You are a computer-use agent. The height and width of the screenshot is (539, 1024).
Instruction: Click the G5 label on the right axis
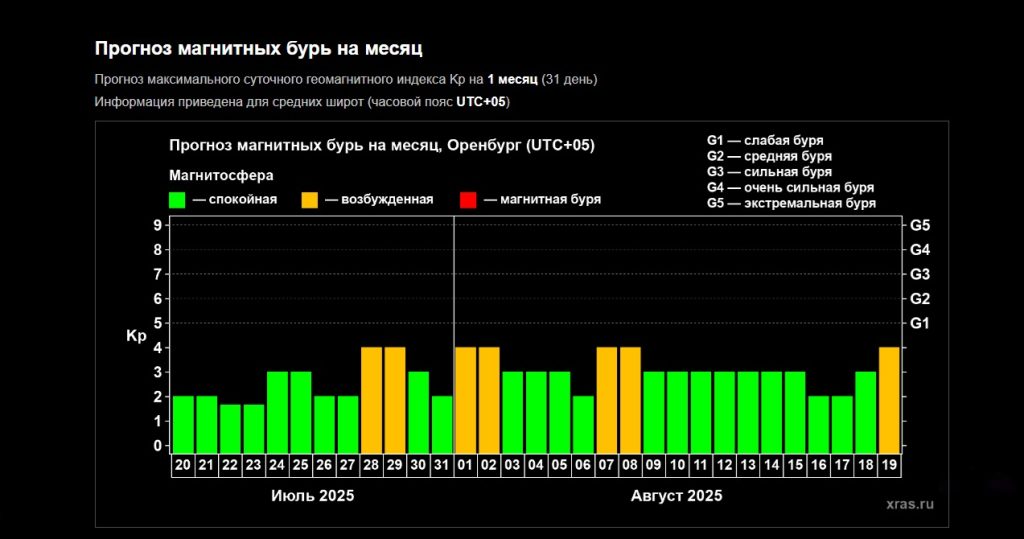[920, 225]
